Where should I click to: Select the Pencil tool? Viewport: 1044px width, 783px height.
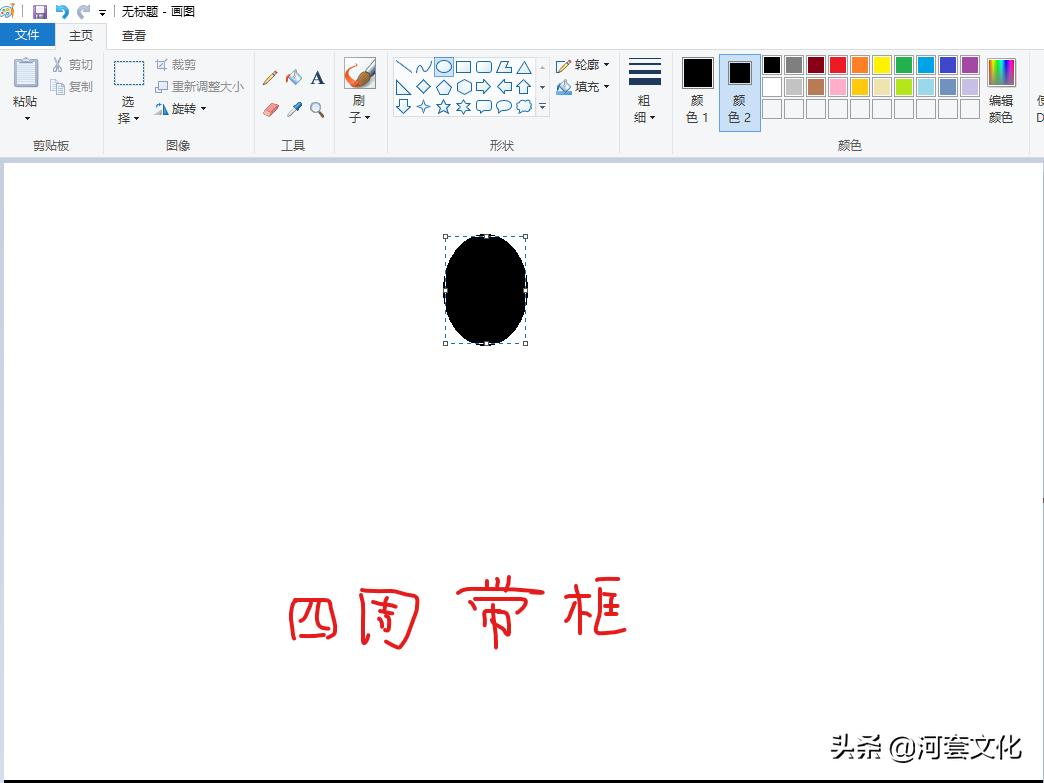[x=268, y=77]
